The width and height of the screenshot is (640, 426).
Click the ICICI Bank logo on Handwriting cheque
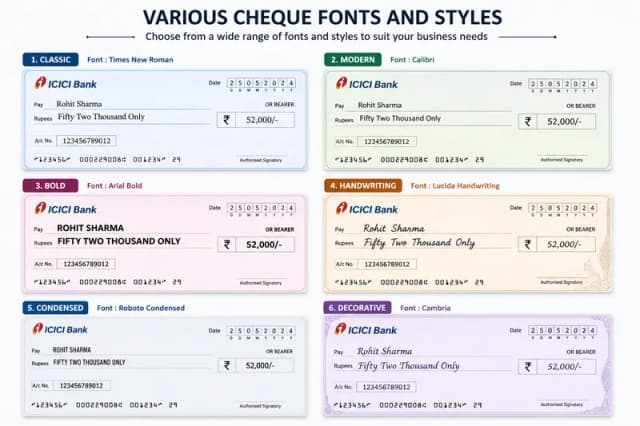click(x=367, y=209)
